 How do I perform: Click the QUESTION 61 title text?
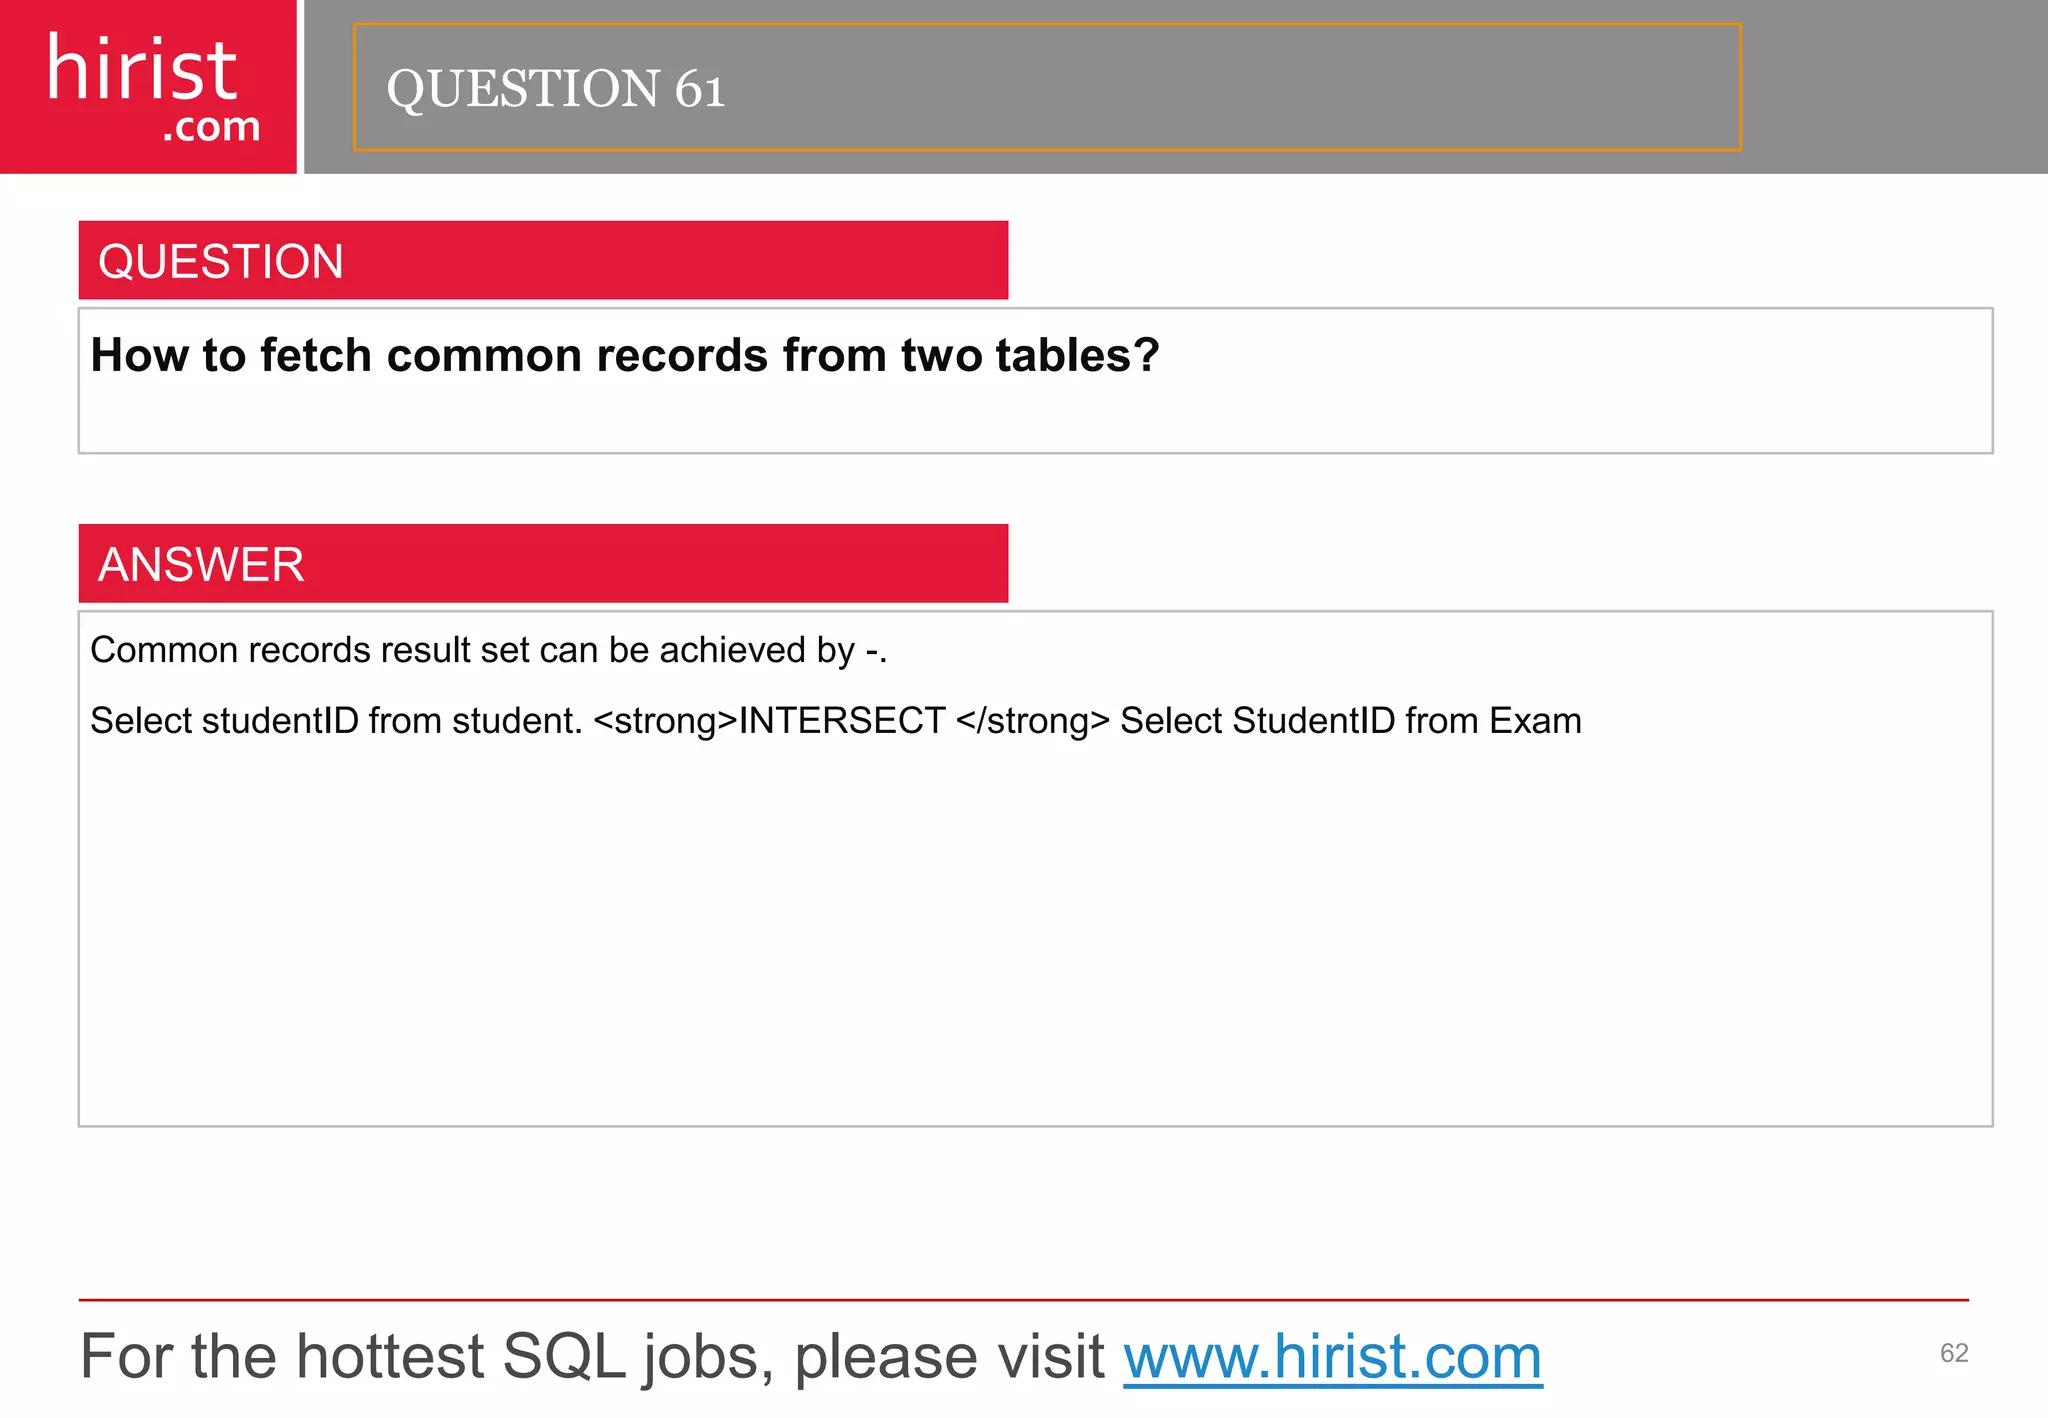click(555, 88)
